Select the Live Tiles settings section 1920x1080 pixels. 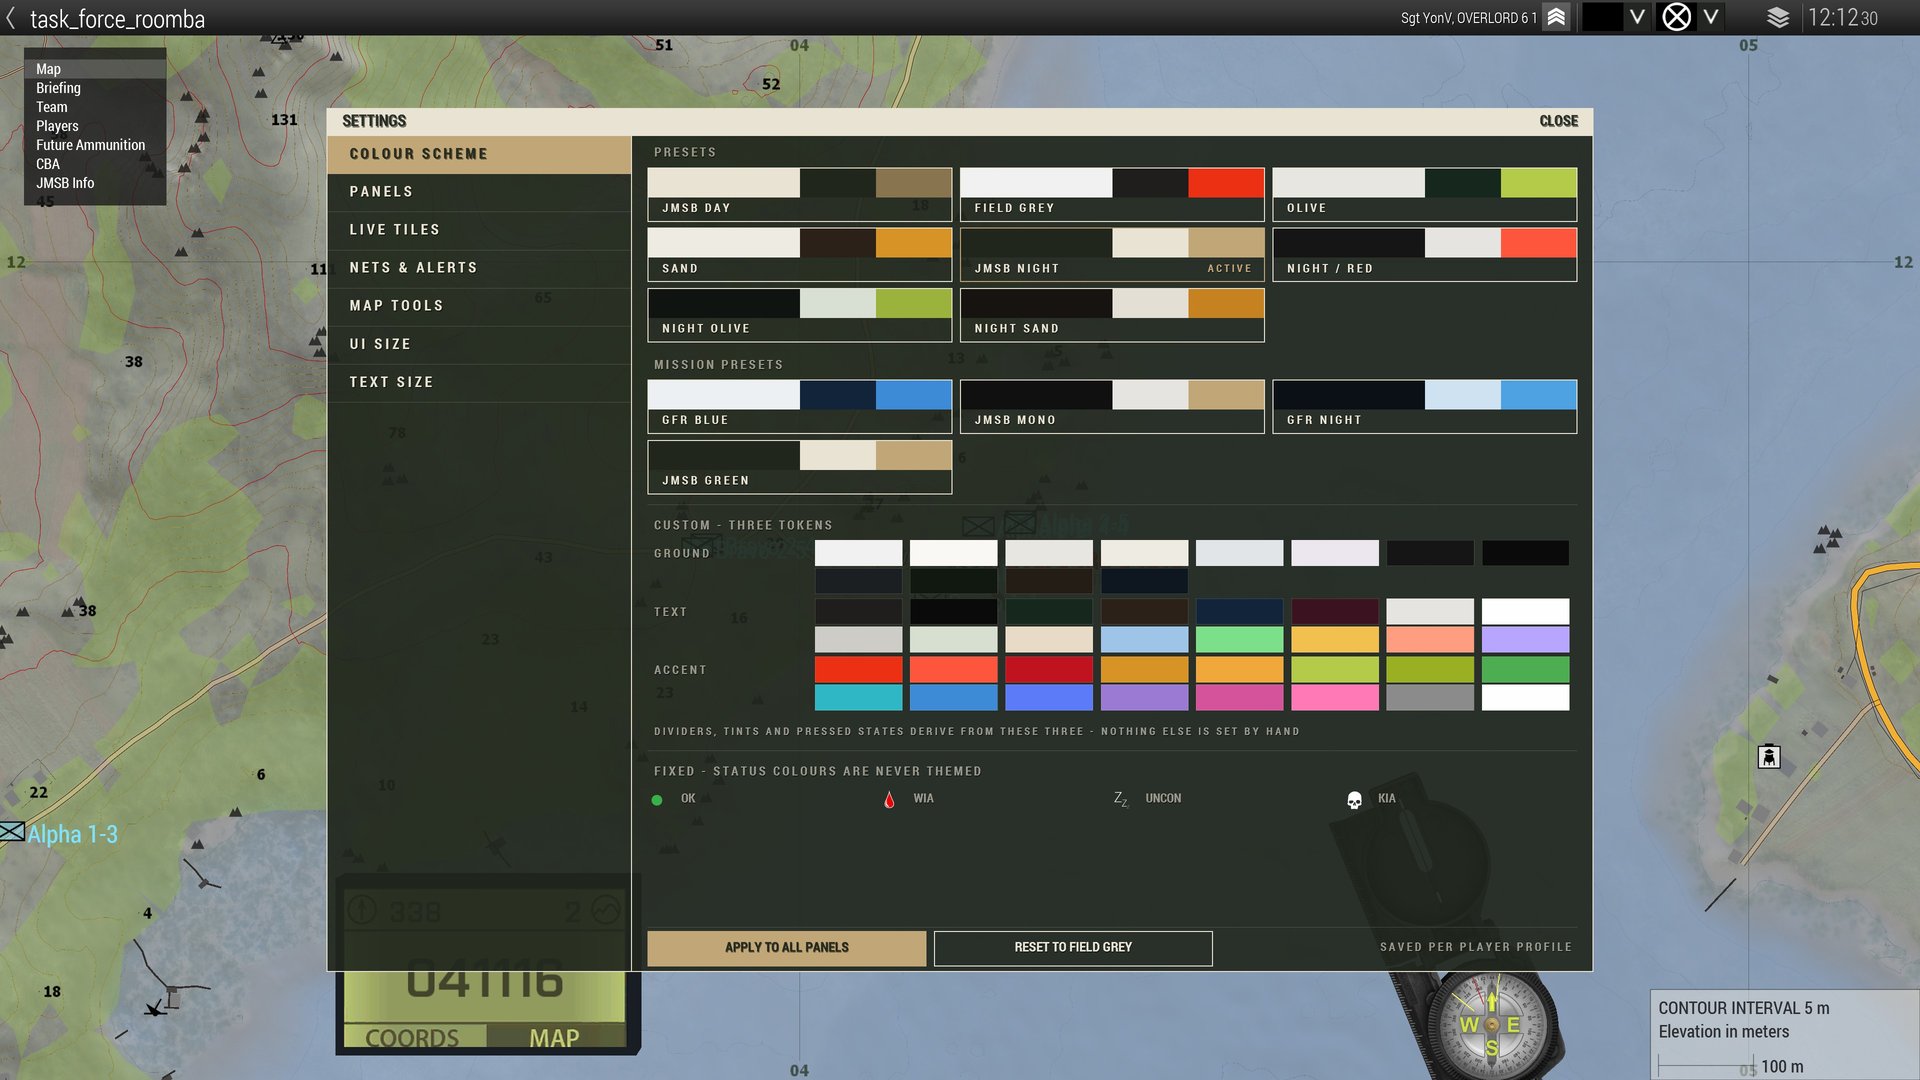pyautogui.click(x=479, y=230)
